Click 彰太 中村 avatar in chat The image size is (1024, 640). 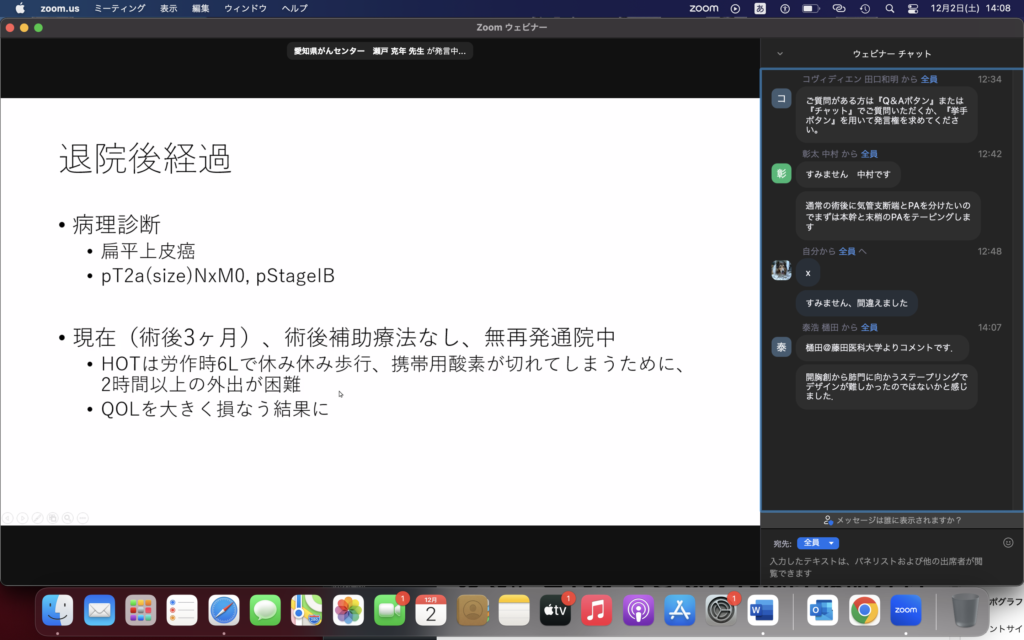(781, 174)
